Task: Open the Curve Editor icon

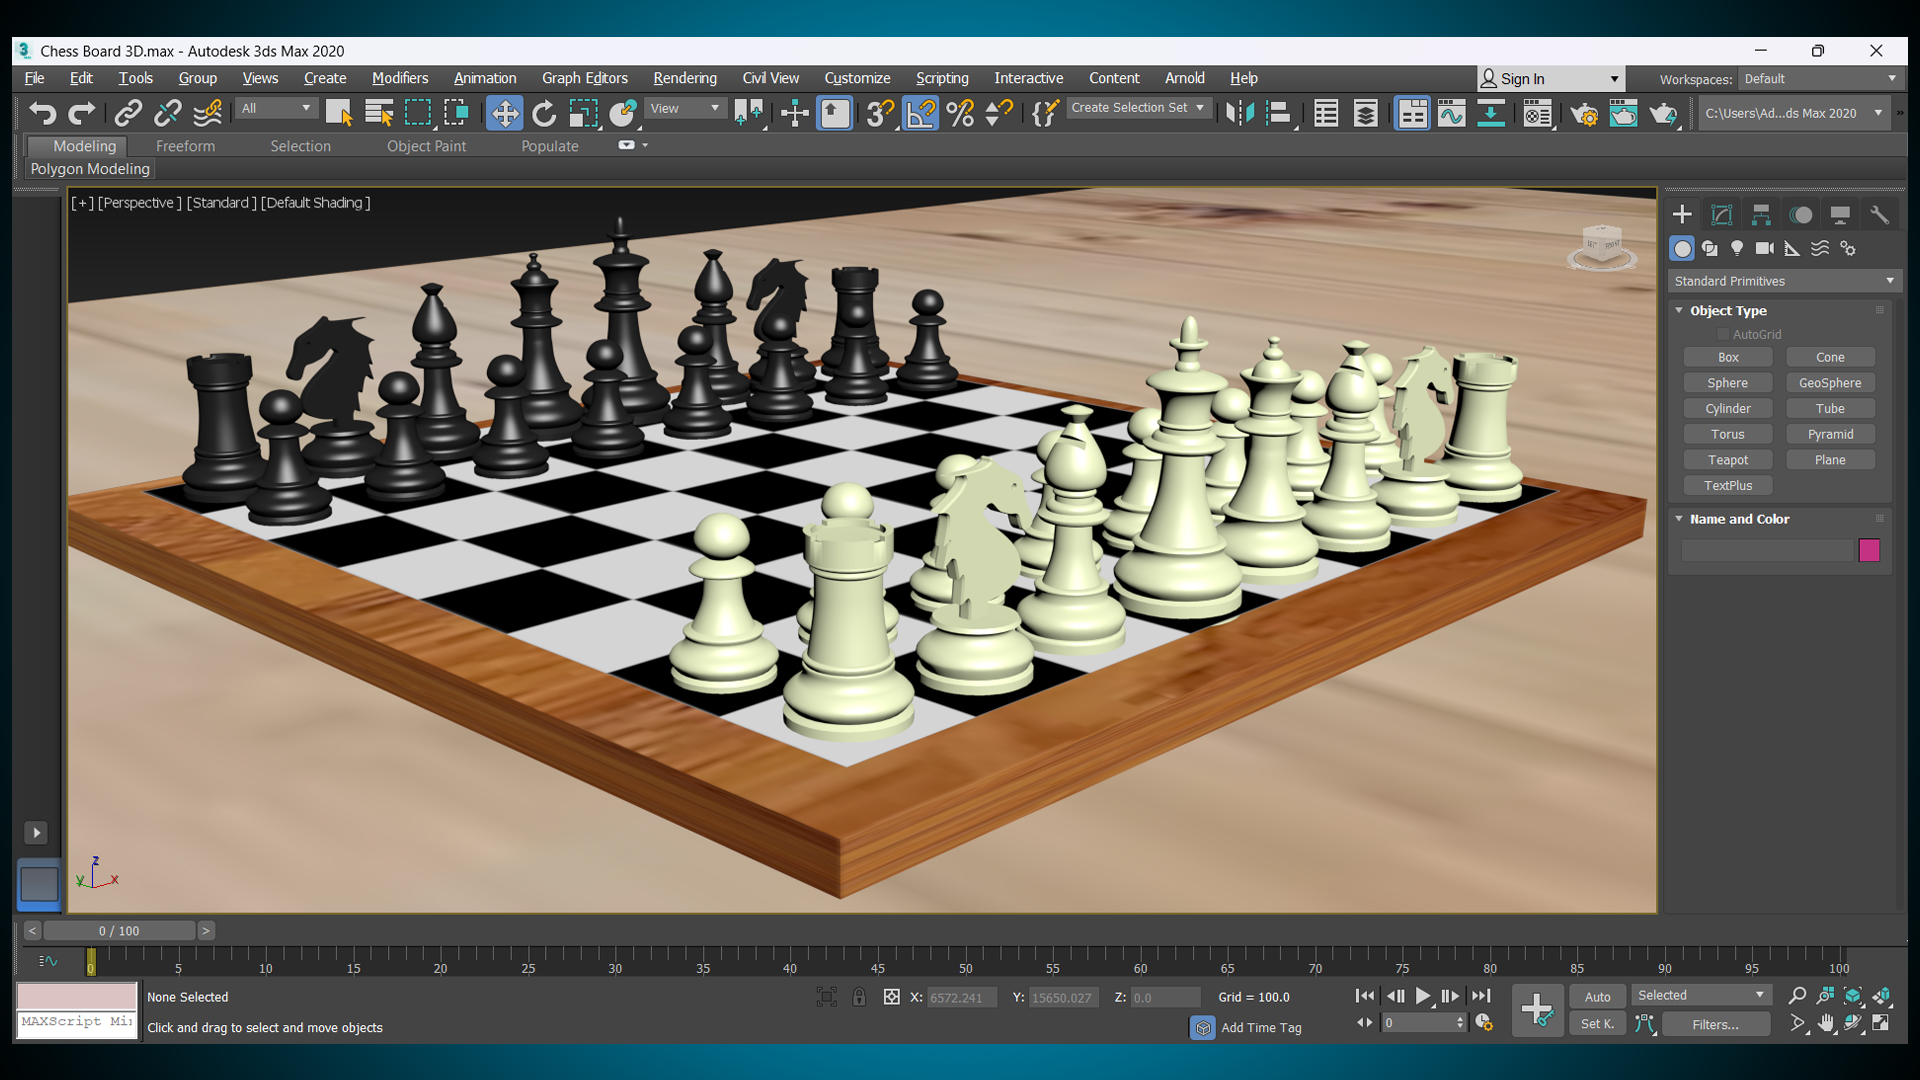Action: 1451,113
